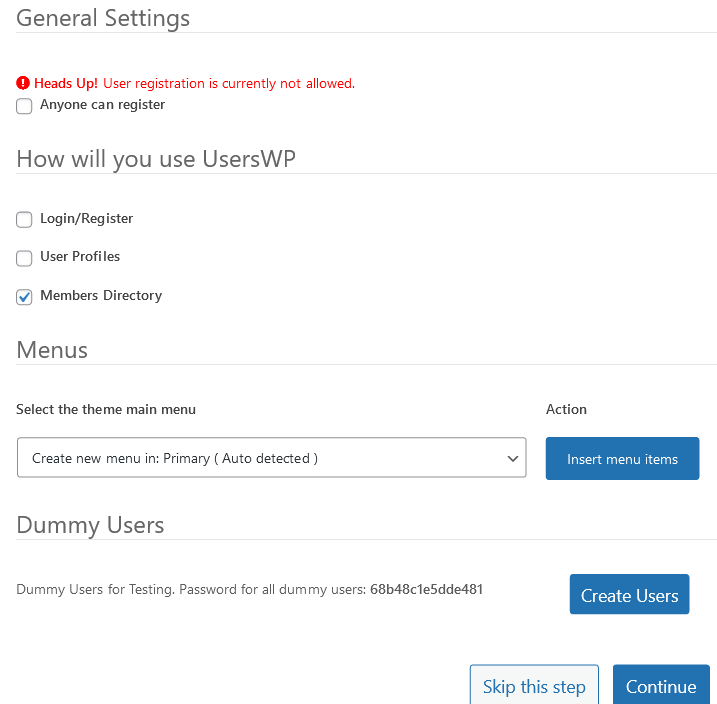Uncheck the Members Directory checkbox
The image size is (717, 704).
[x=24, y=297]
